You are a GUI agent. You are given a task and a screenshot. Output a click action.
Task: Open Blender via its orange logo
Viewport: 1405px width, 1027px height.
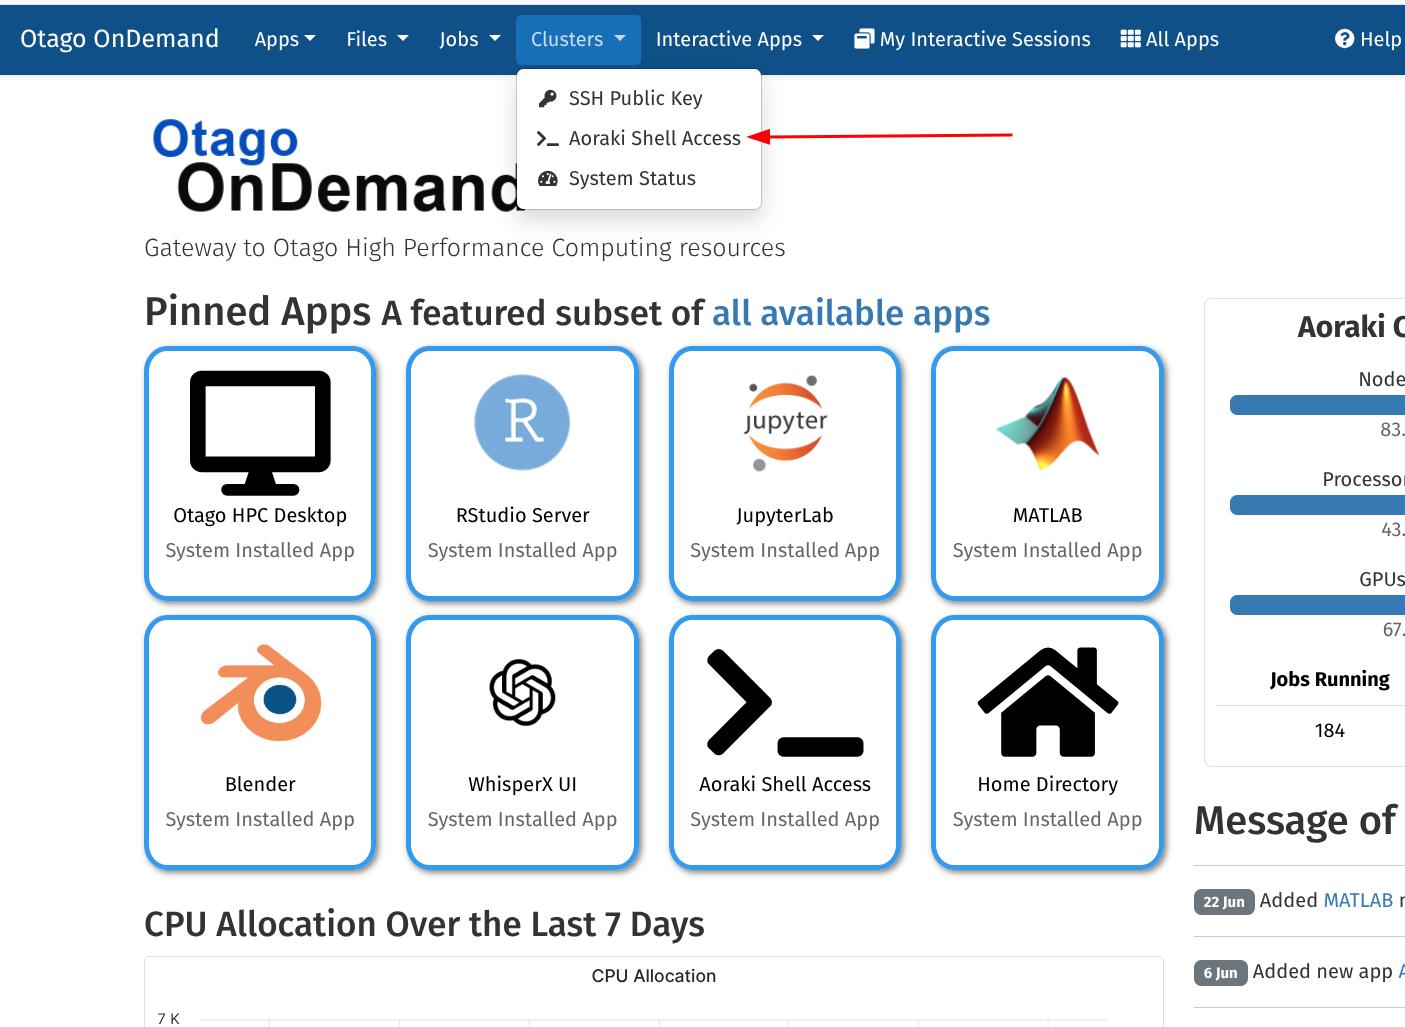260,692
